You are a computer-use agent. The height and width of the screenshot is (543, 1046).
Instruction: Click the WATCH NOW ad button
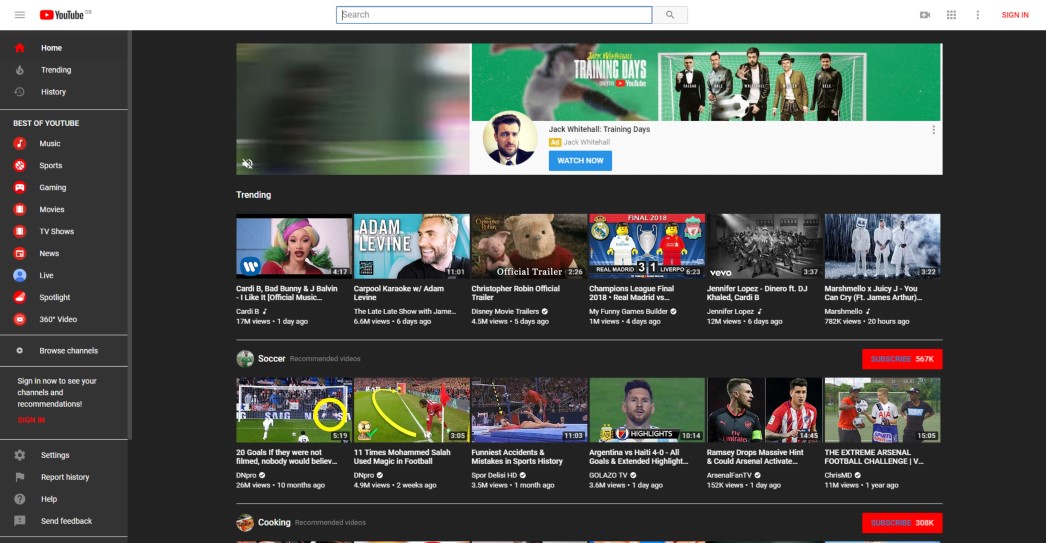(x=580, y=161)
